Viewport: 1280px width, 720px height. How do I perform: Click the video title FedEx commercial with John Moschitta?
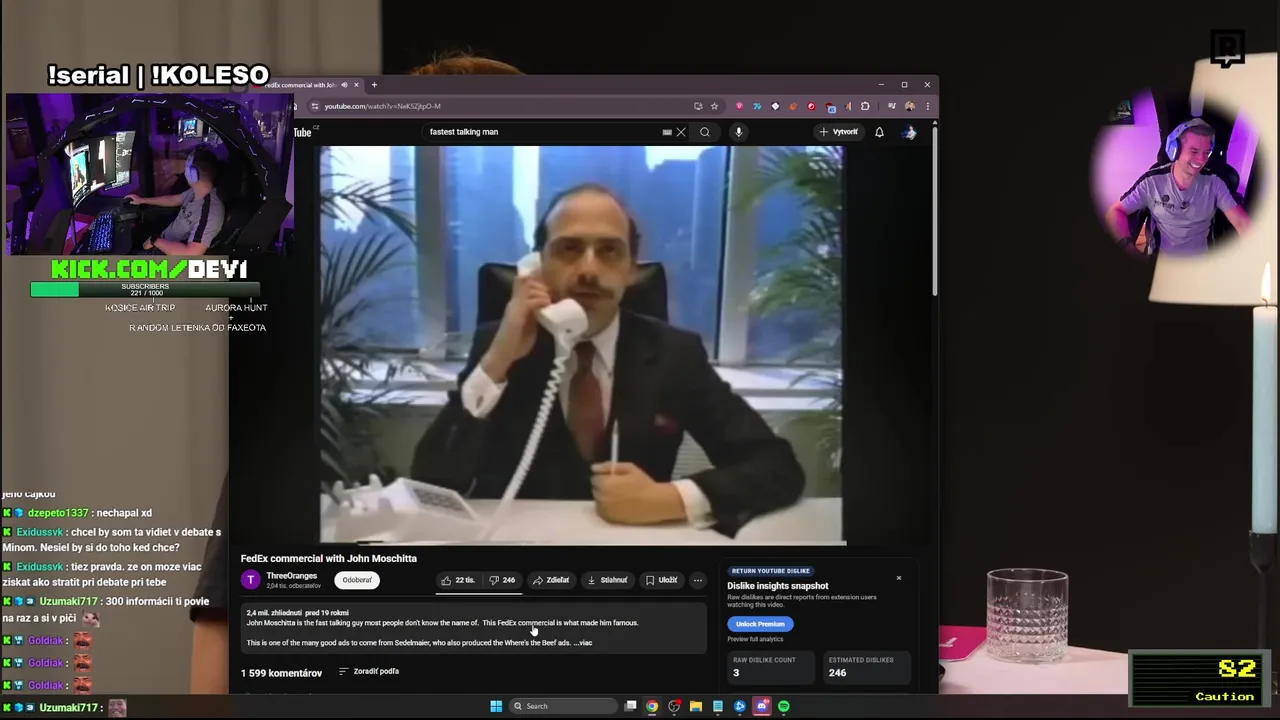click(x=329, y=558)
